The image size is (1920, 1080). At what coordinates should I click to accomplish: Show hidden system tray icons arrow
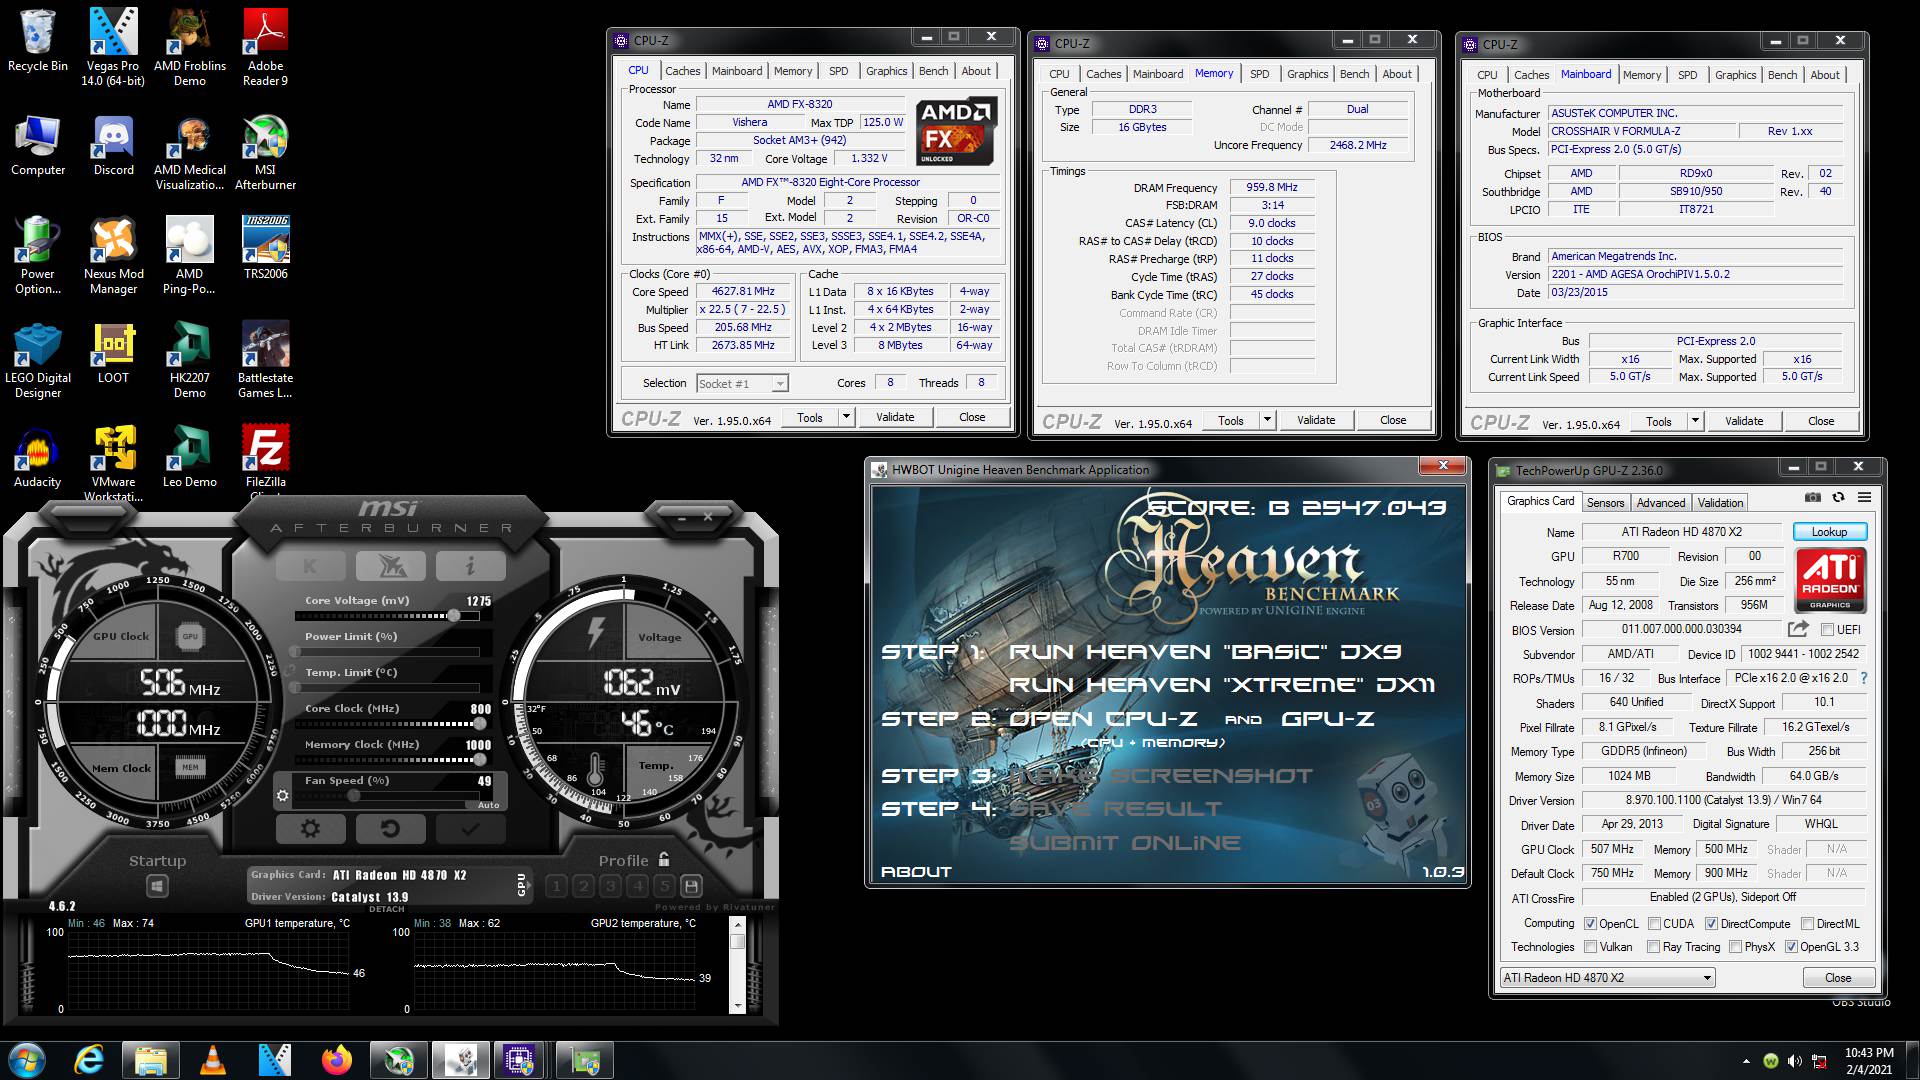[x=1746, y=1061]
